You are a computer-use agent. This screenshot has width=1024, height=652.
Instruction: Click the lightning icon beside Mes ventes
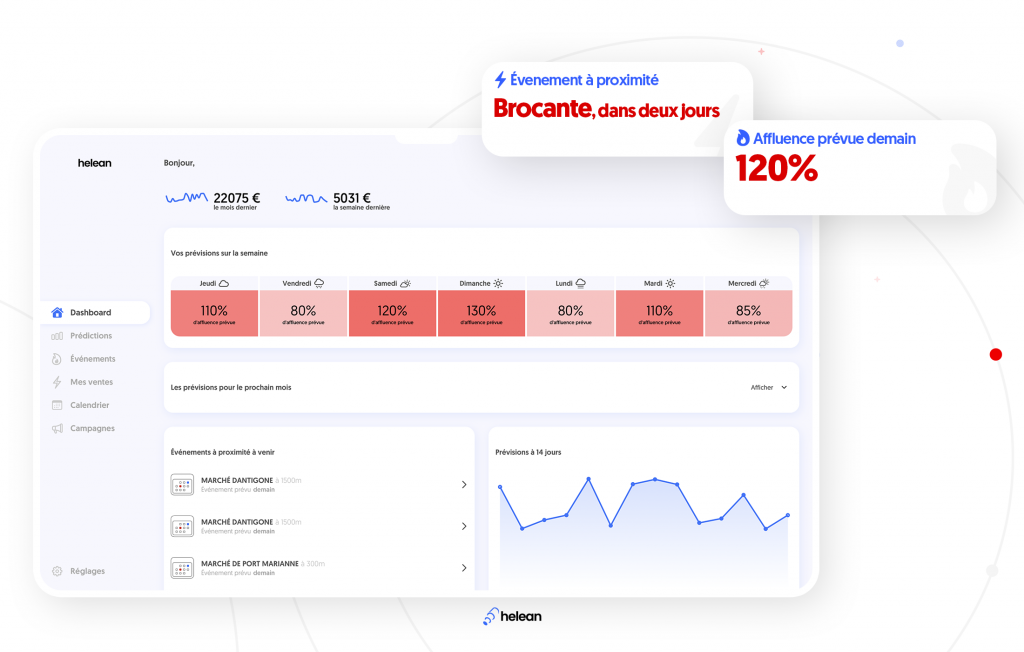tap(57, 381)
